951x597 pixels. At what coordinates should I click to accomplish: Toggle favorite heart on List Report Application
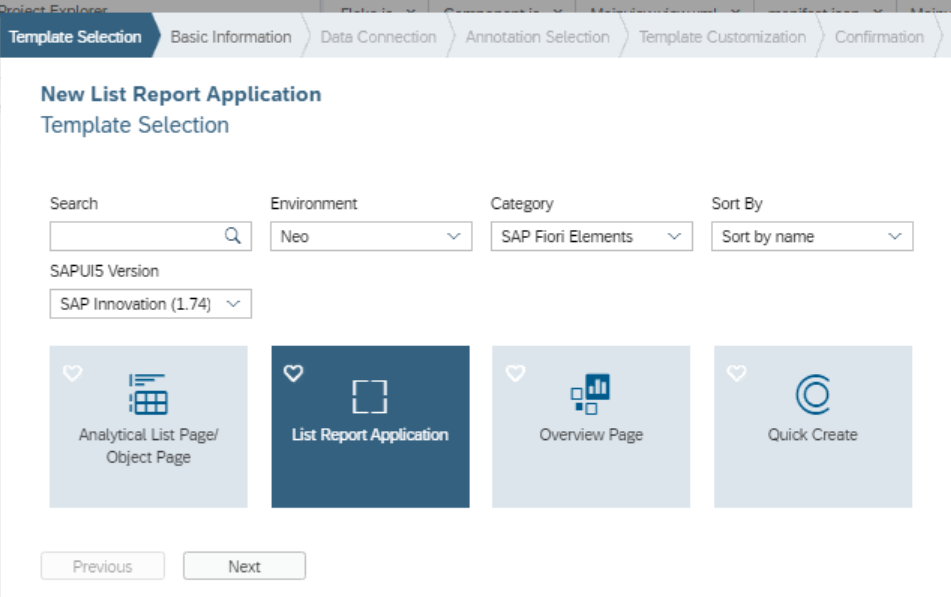point(293,373)
